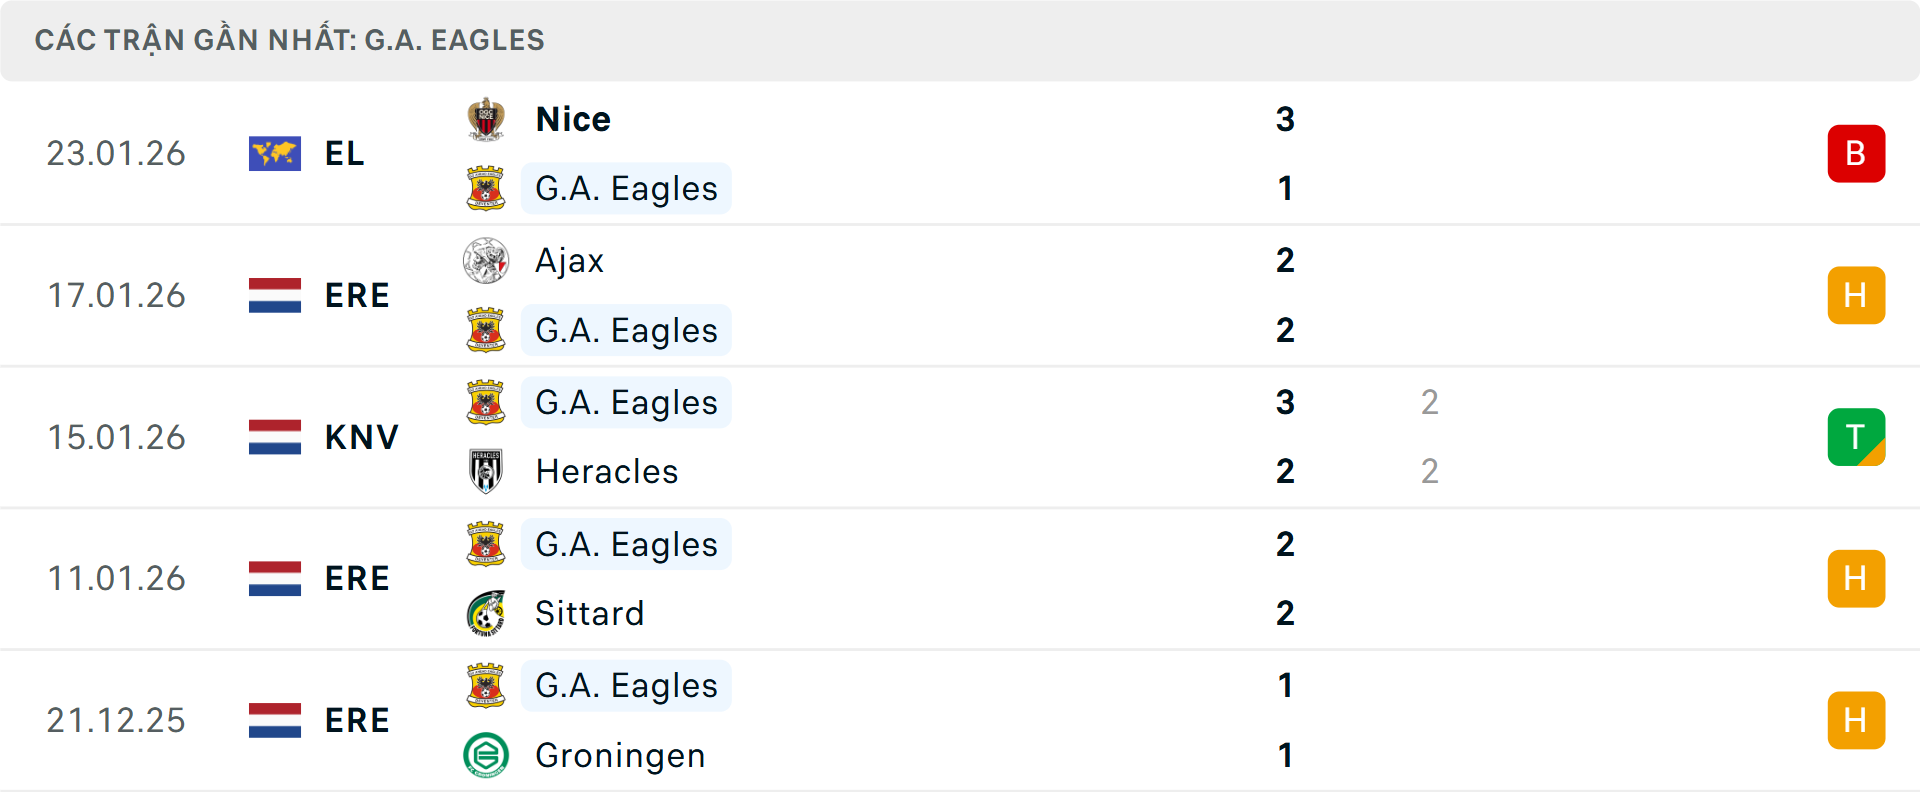
Task: Click the Heracles club badge
Action: (487, 471)
